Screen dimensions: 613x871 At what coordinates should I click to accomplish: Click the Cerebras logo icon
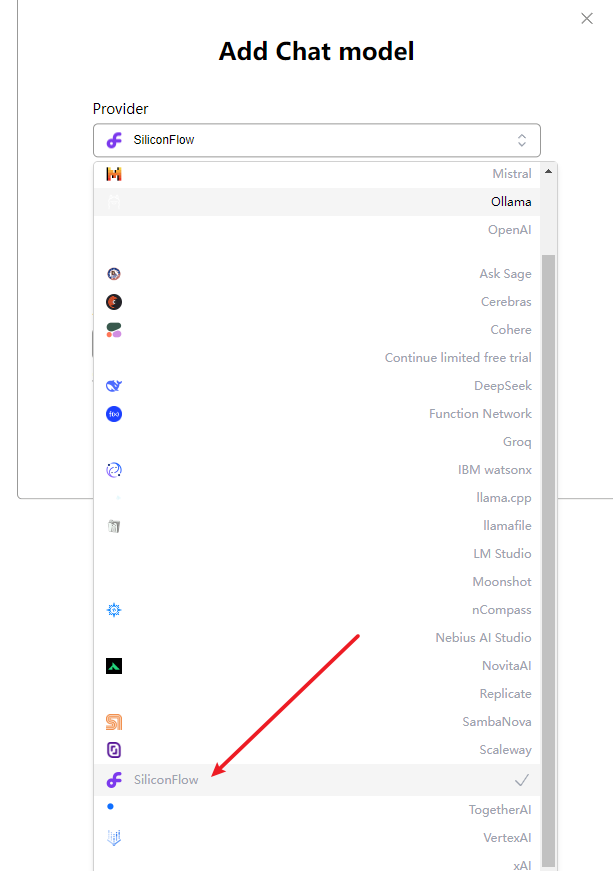[114, 302]
